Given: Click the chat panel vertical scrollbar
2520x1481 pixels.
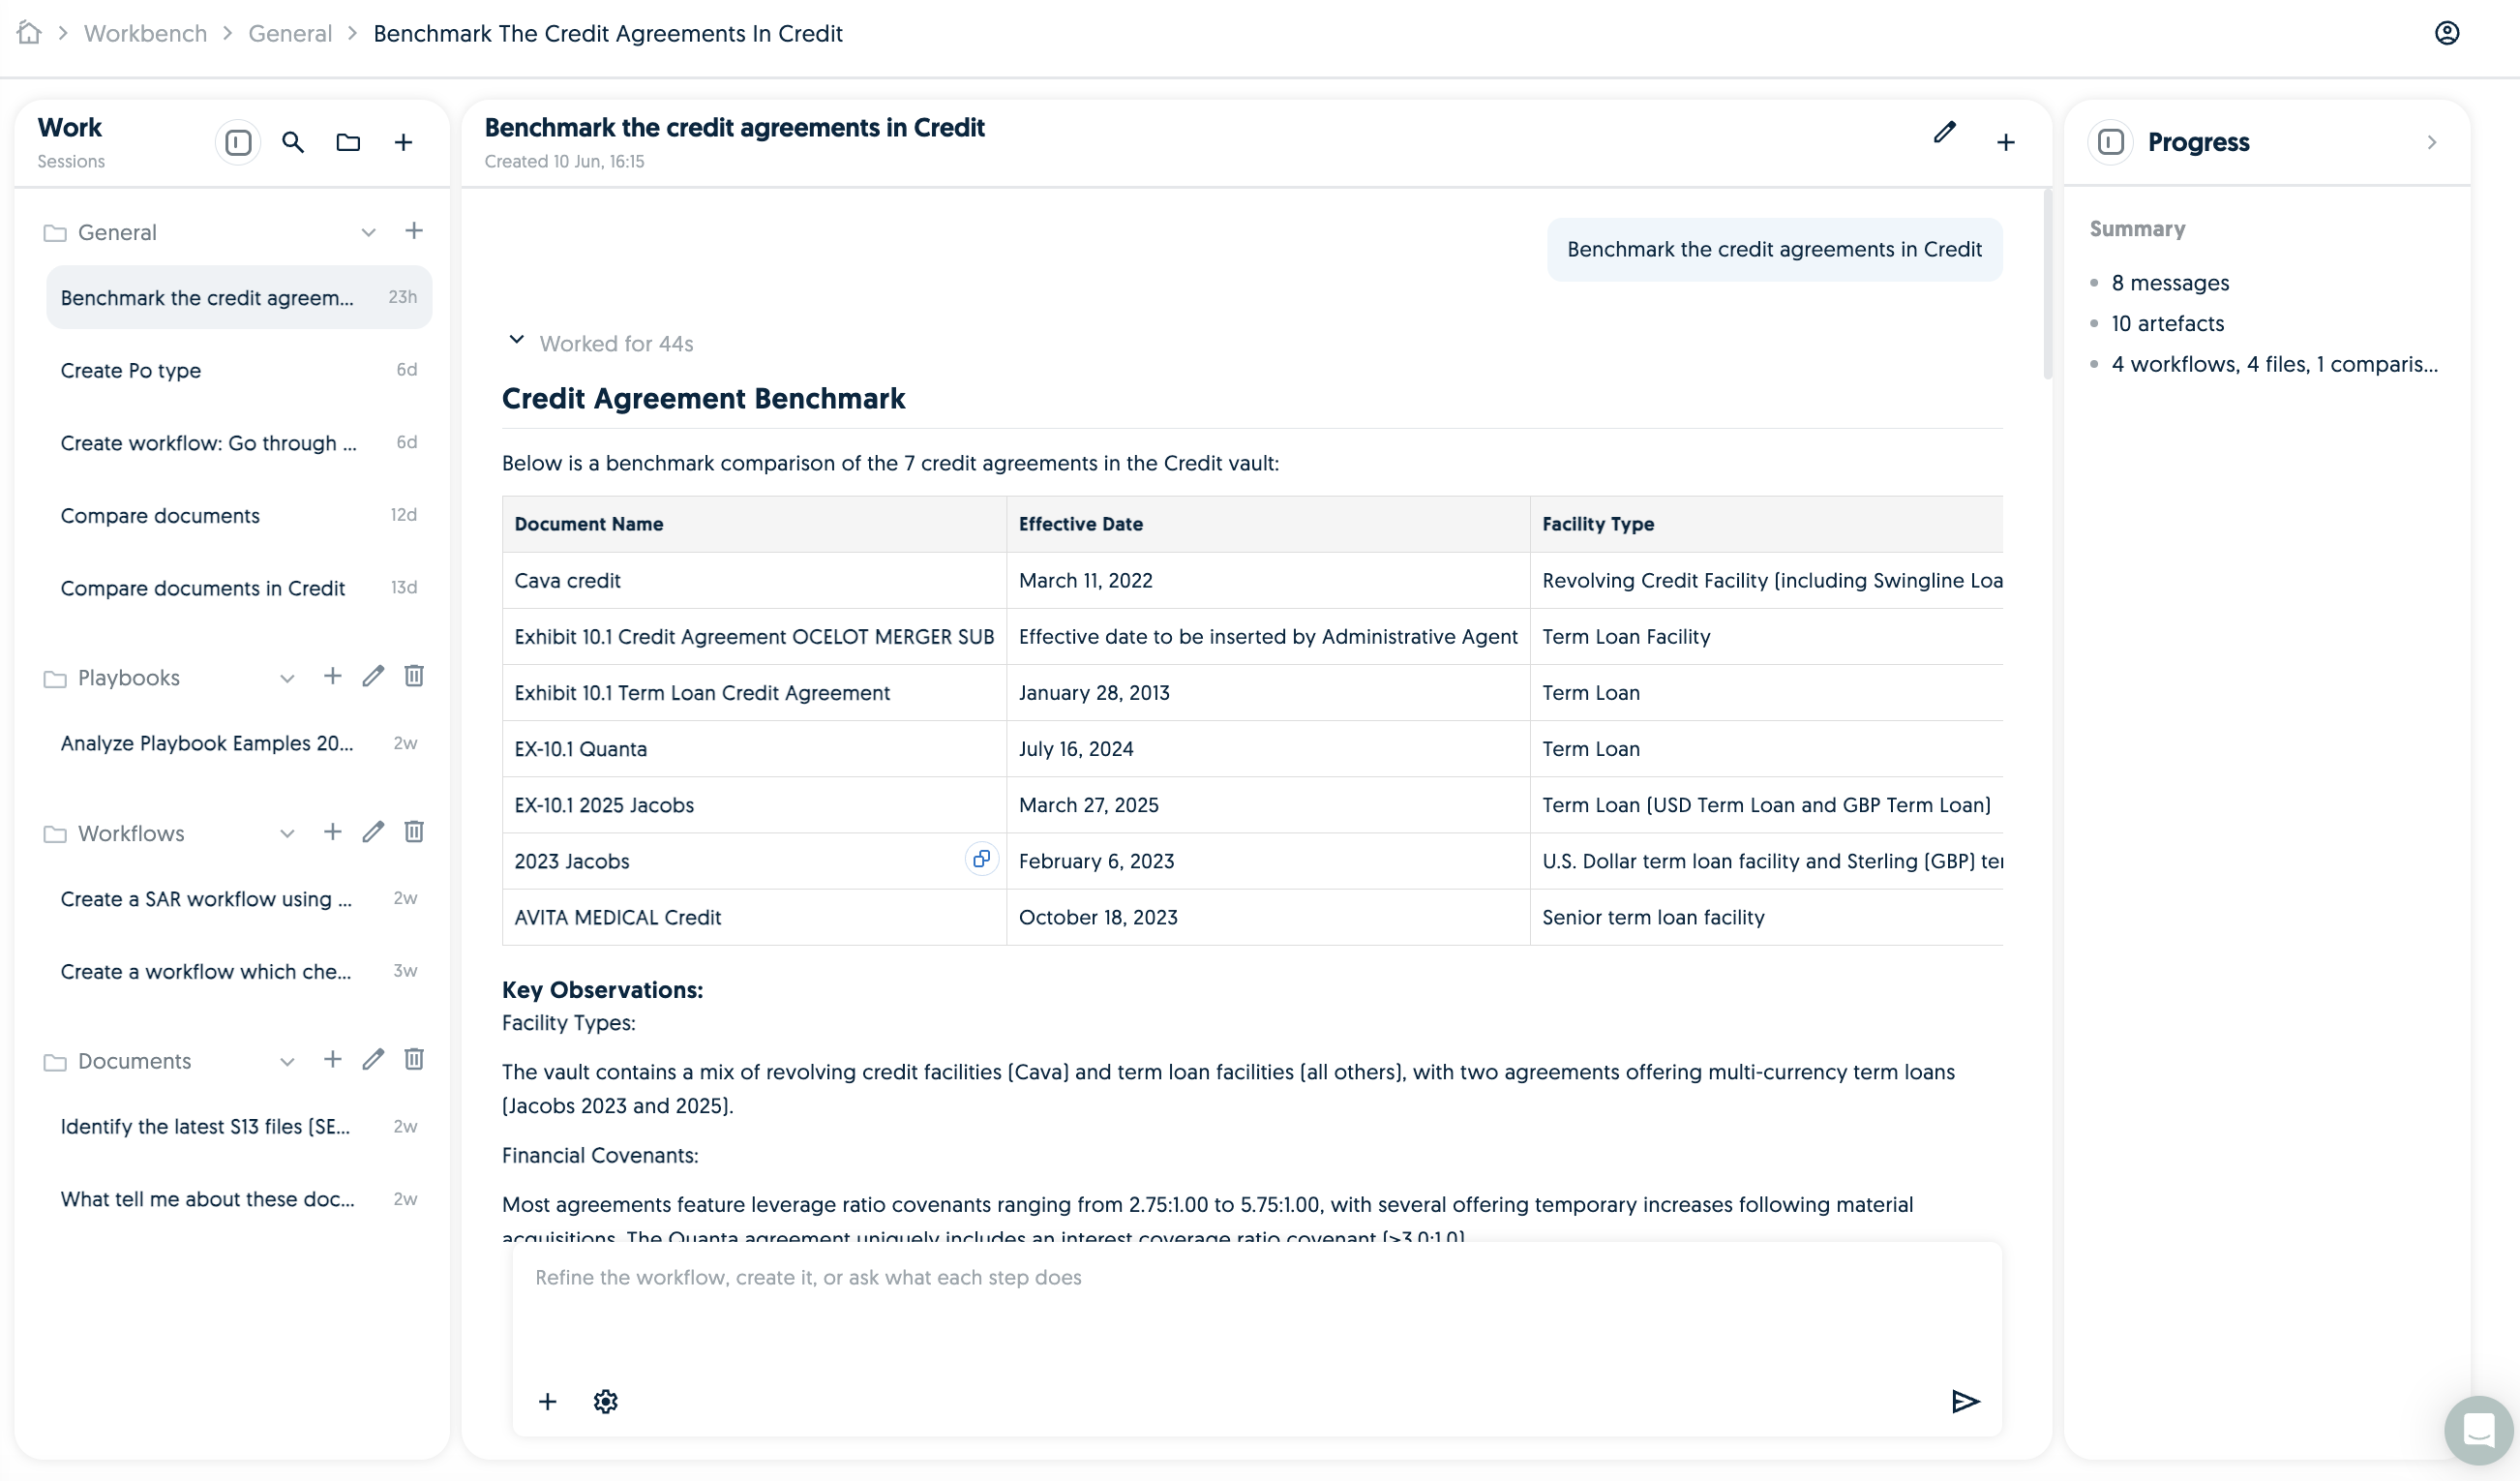Looking at the screenshot, I should tap(2047, 285).
